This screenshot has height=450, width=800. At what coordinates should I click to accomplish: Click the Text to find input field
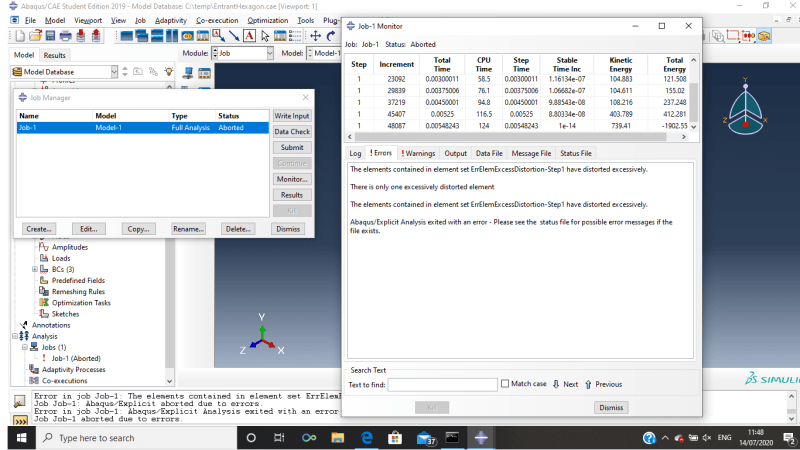(442, 384)
